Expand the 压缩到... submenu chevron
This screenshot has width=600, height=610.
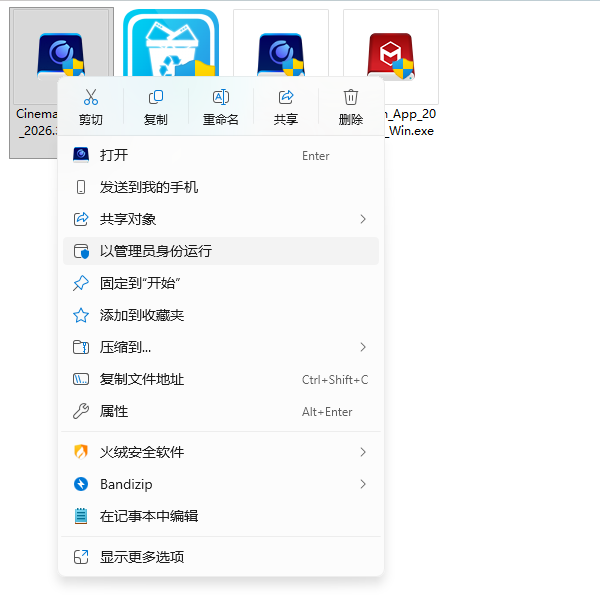(x=363, y=347)
